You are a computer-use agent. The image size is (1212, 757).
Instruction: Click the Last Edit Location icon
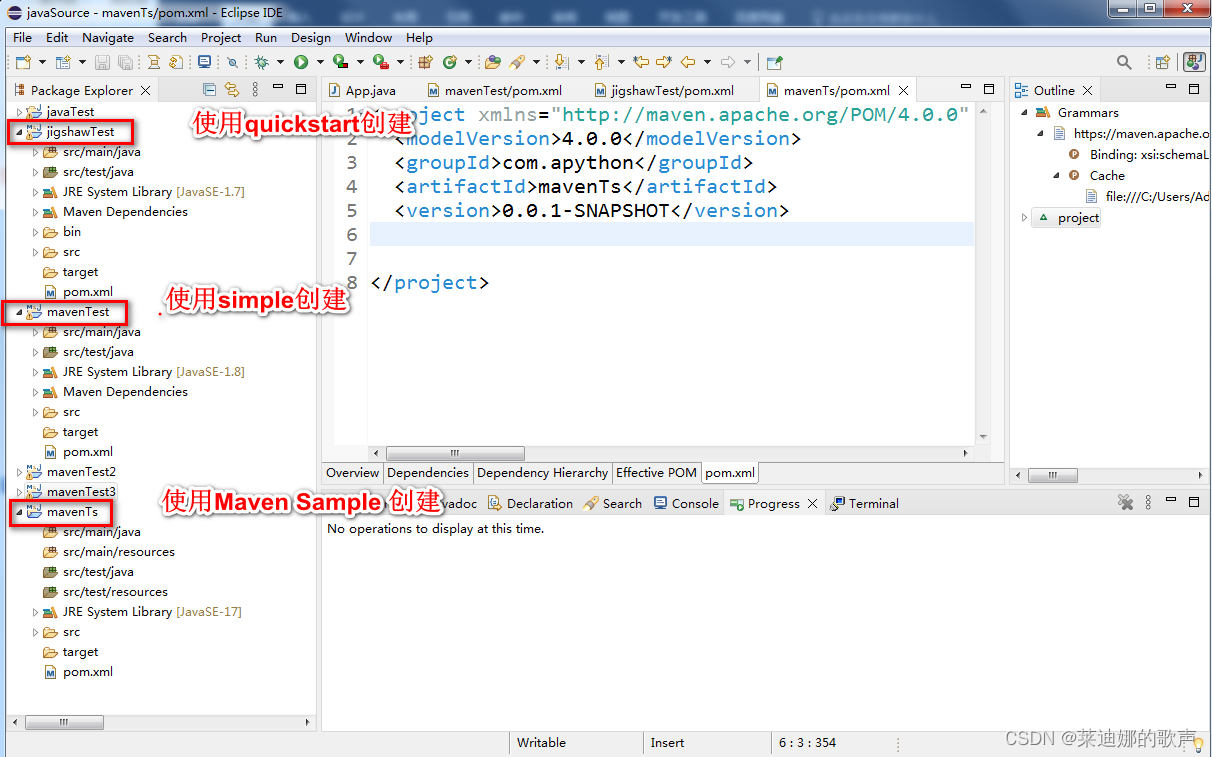tap(640, 62)
